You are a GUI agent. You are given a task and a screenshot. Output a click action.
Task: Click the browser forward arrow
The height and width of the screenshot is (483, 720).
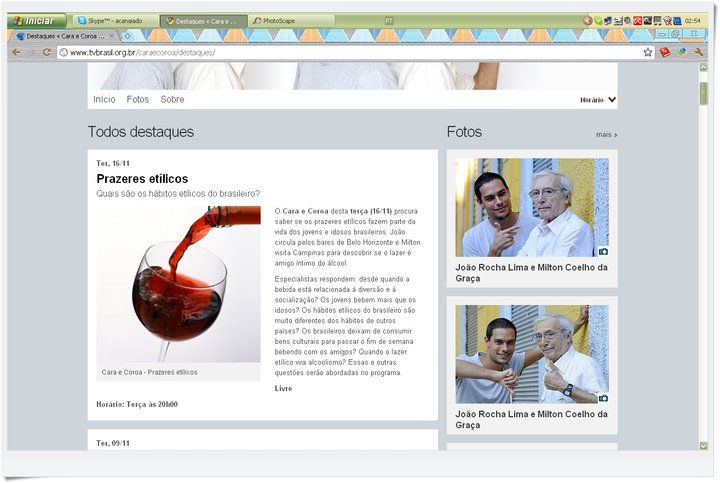pos(31,52)
